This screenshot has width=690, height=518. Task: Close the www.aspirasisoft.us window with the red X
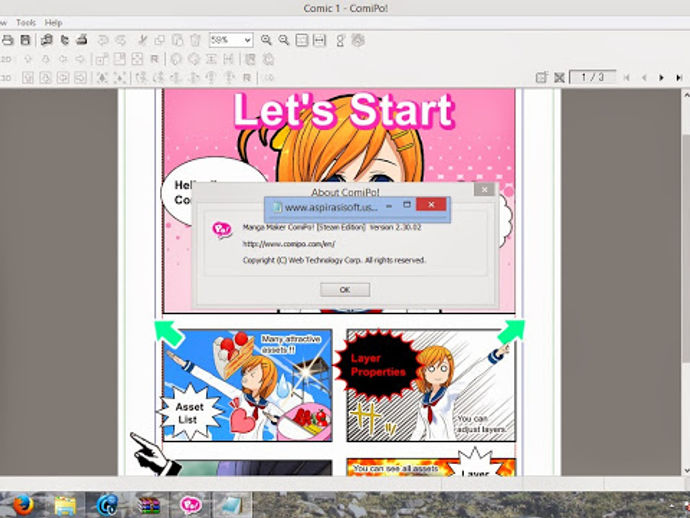pyautogui.click(x=431, y=204)
